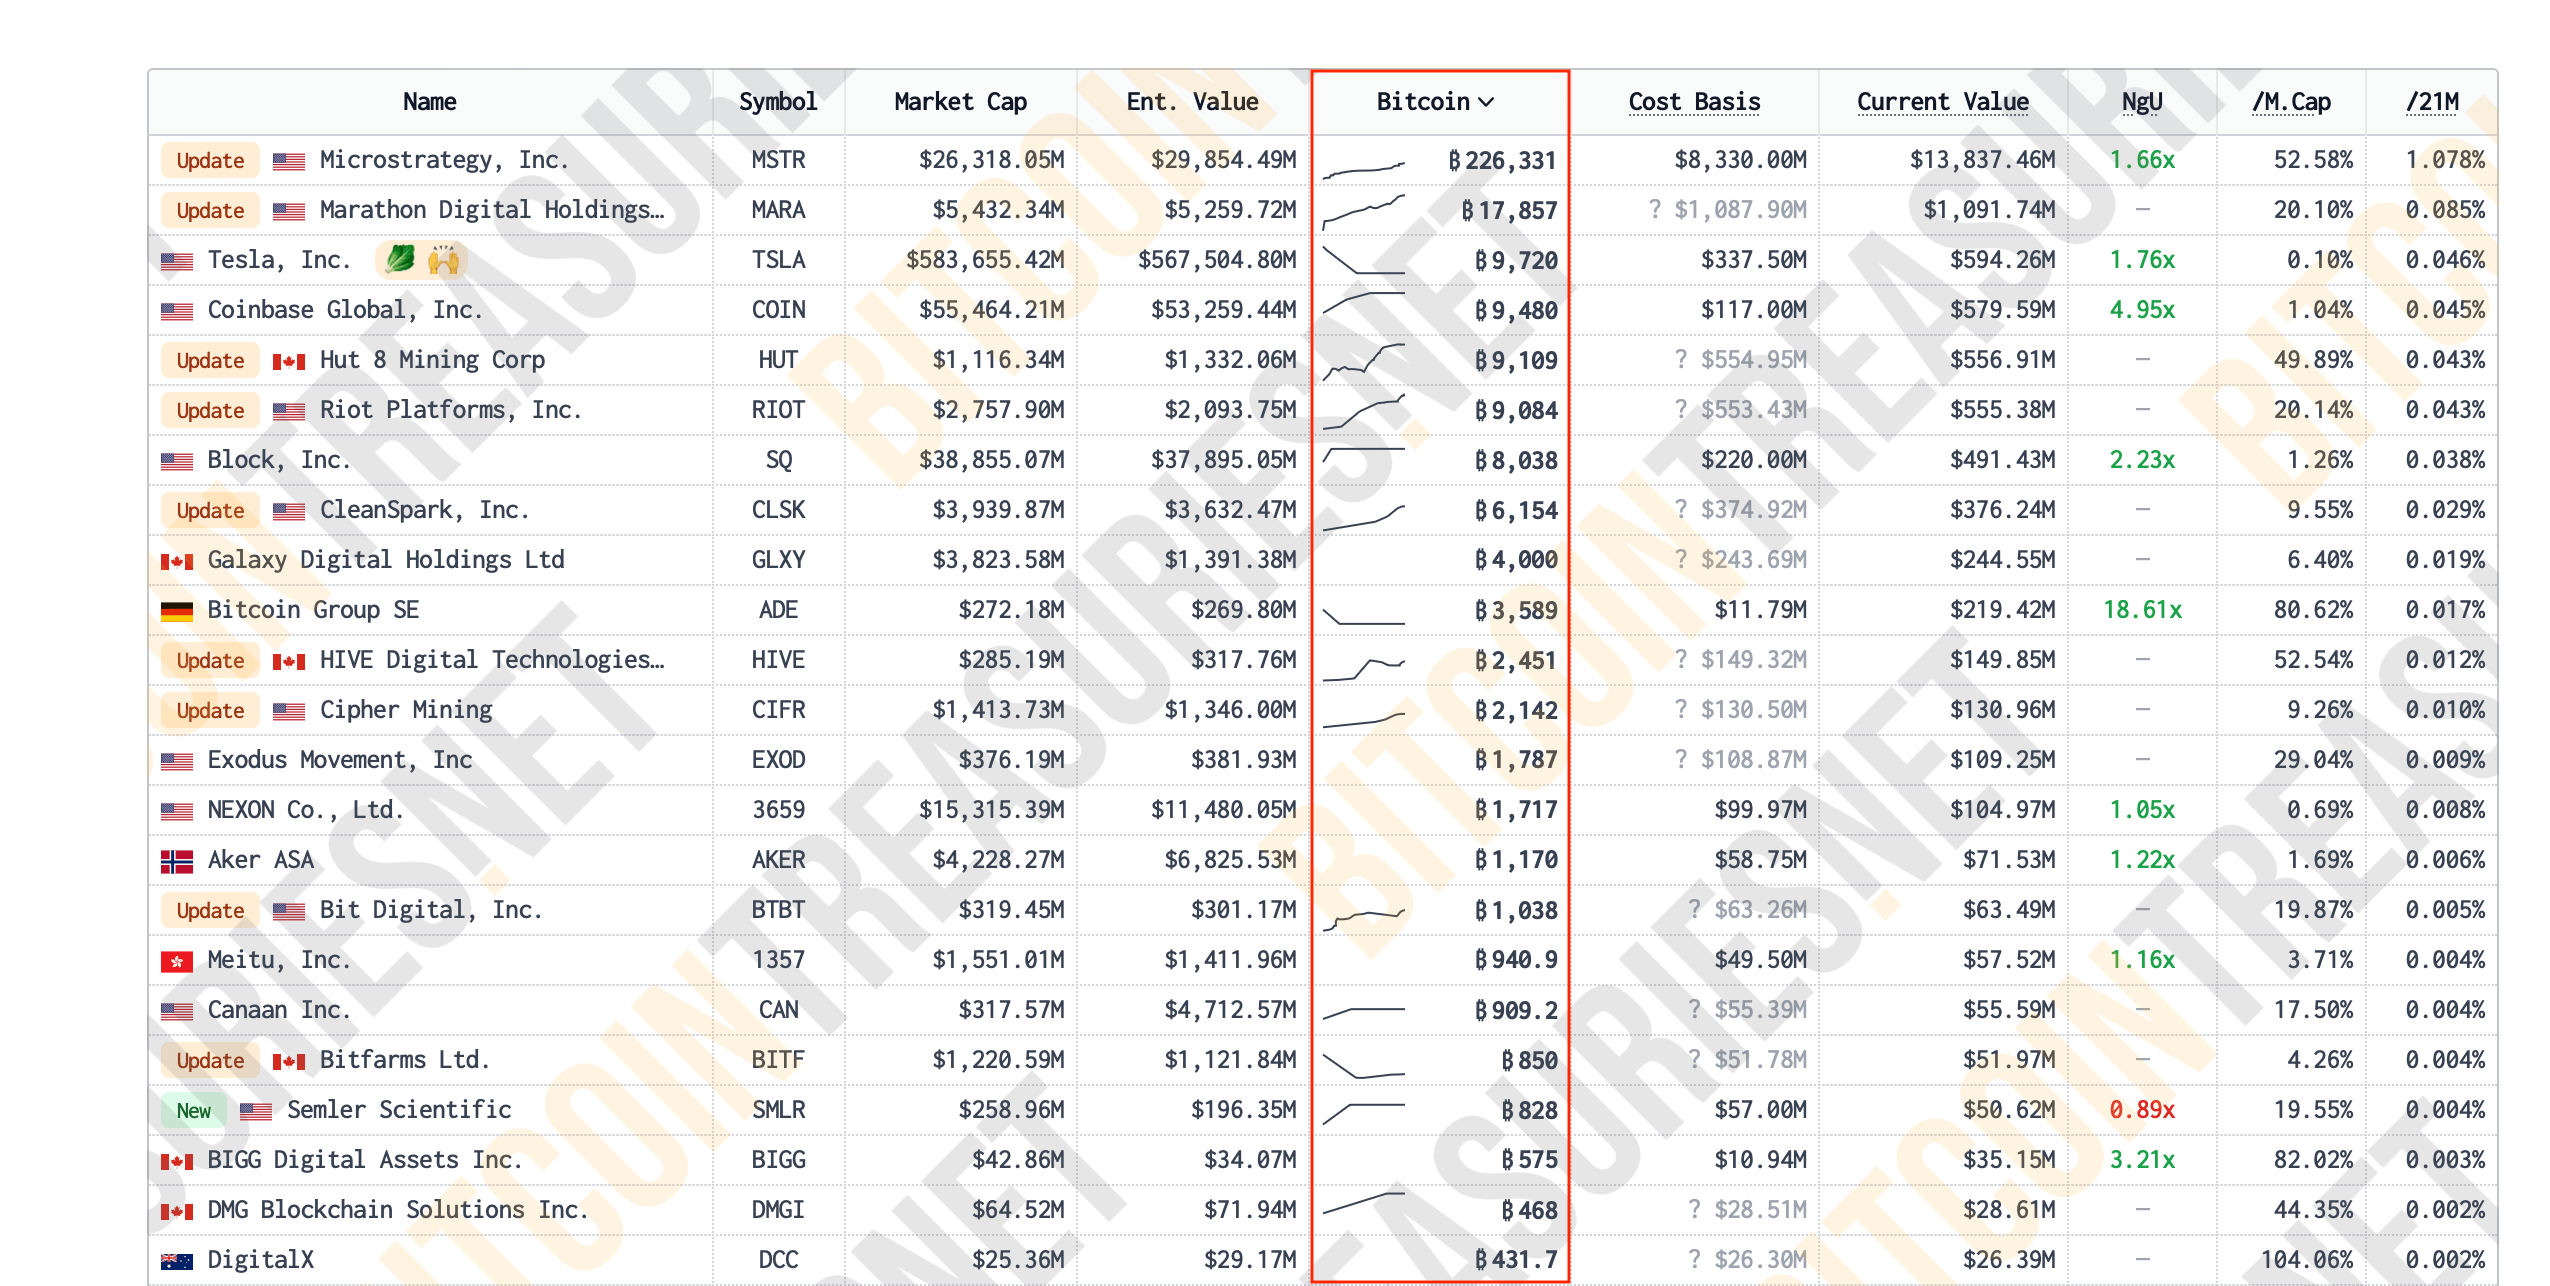Click Update button for Cipher Mining

pyautogui.click(x=210, y=710)
